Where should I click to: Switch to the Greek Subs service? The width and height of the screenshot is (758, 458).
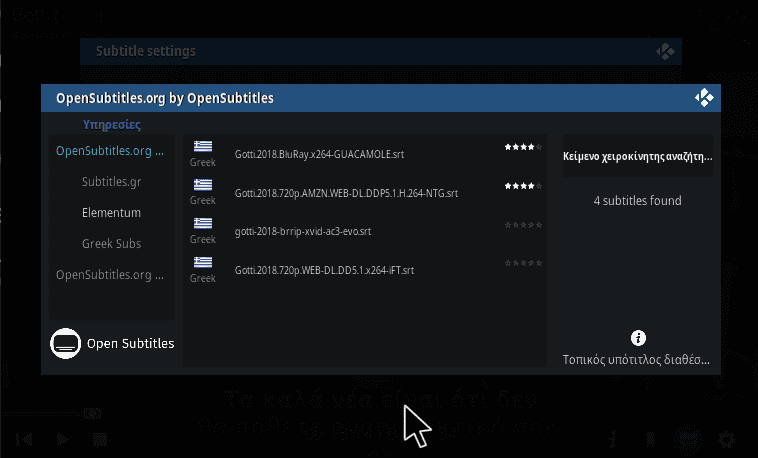(111, 244)
